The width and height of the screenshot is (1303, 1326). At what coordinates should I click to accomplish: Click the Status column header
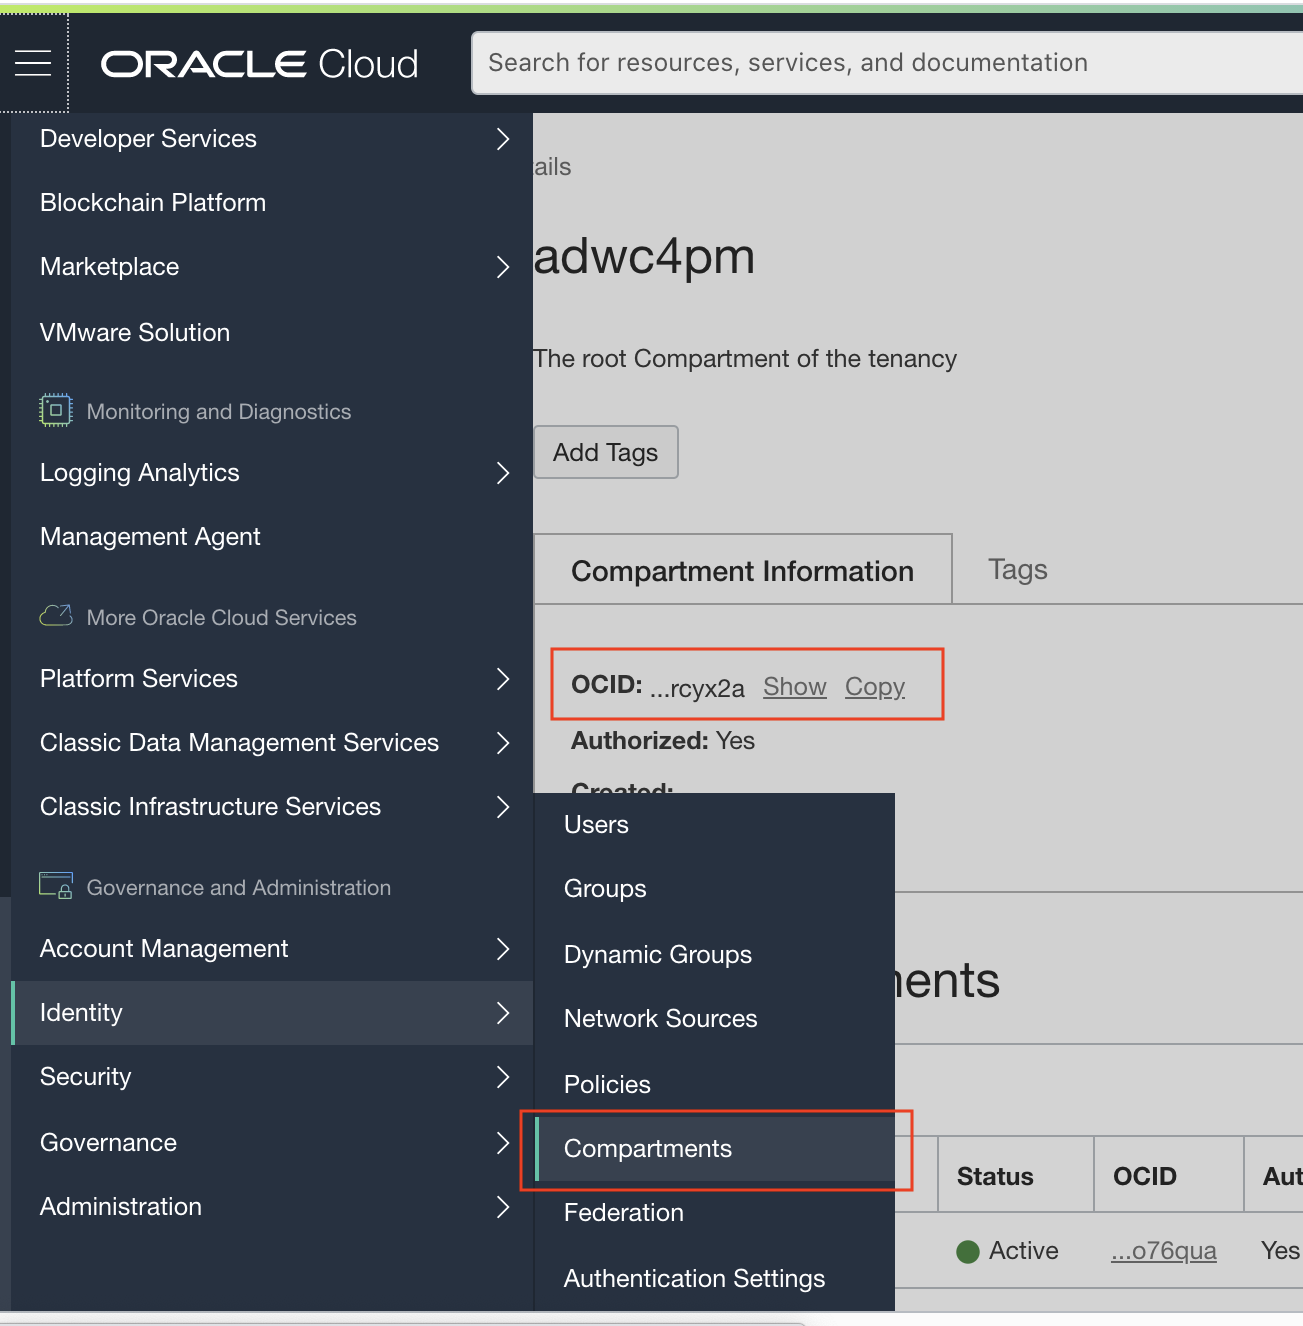995,1177
